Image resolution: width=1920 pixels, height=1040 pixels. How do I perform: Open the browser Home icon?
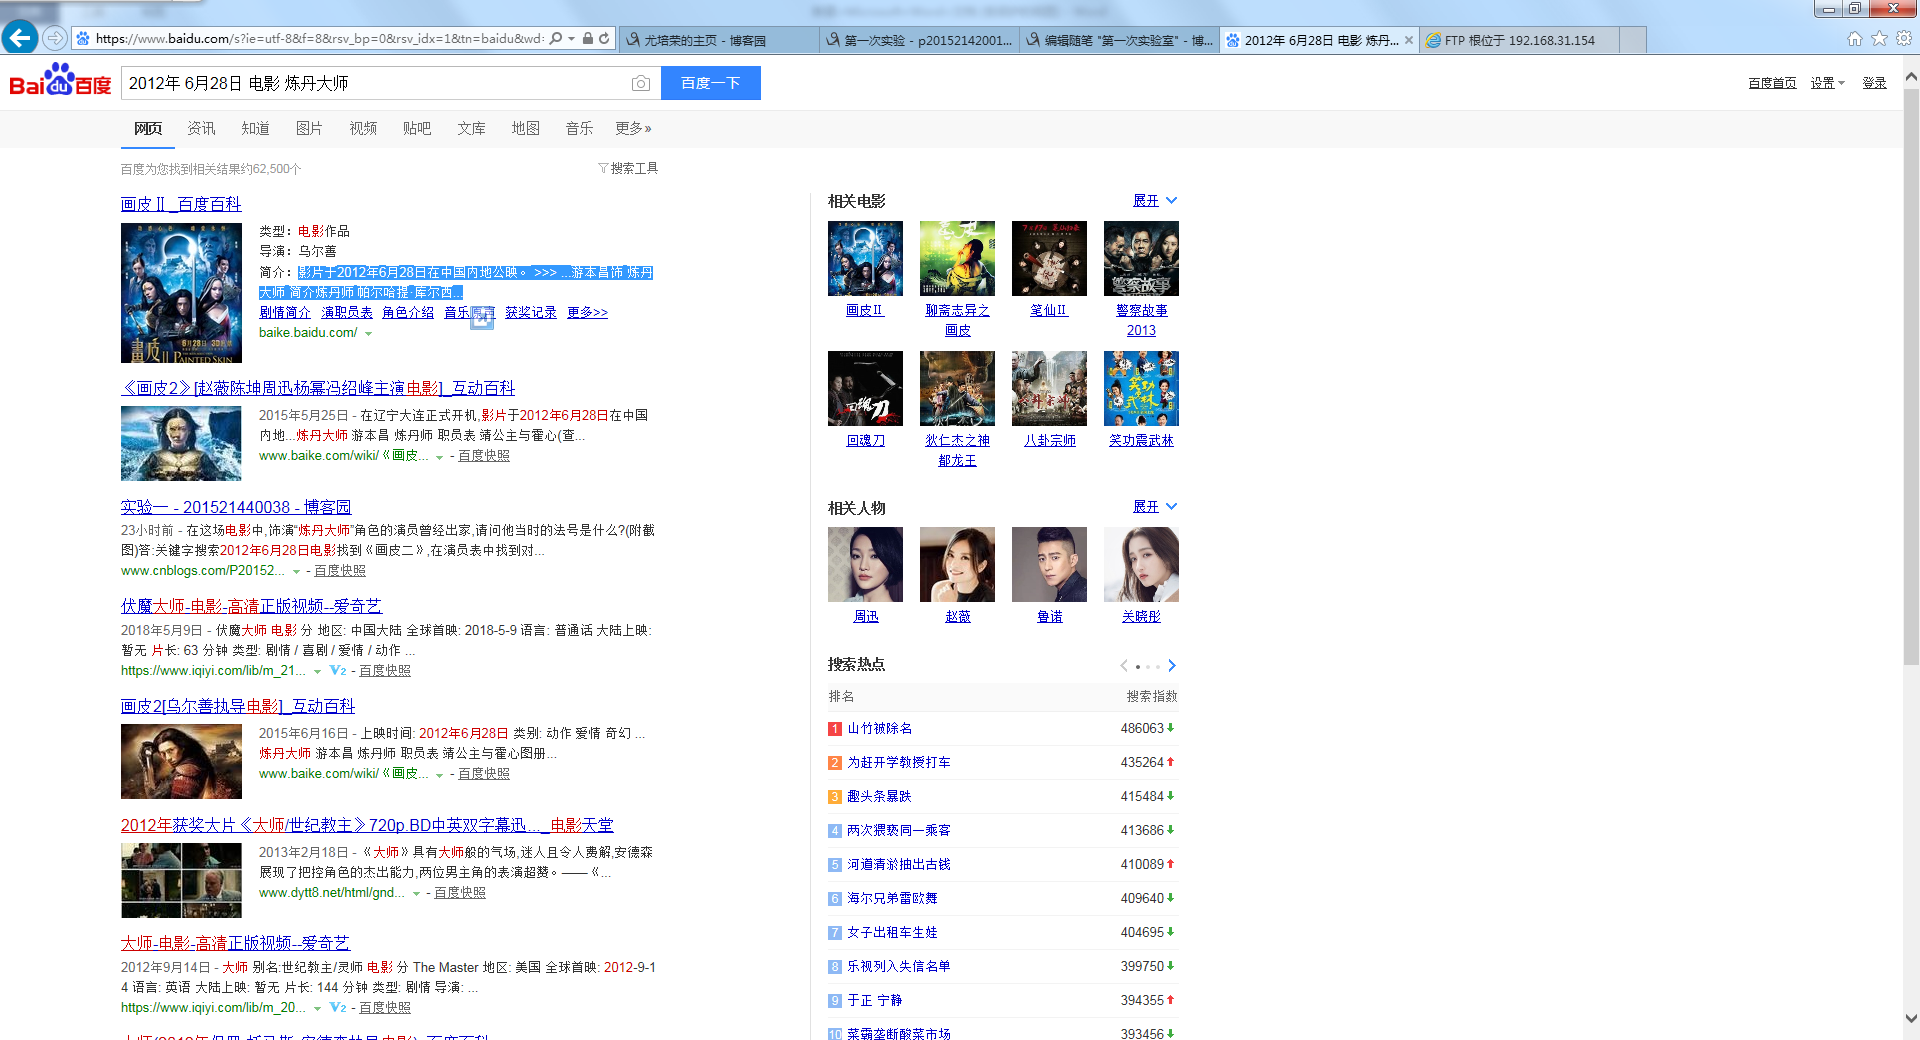tap(1855, 39)
